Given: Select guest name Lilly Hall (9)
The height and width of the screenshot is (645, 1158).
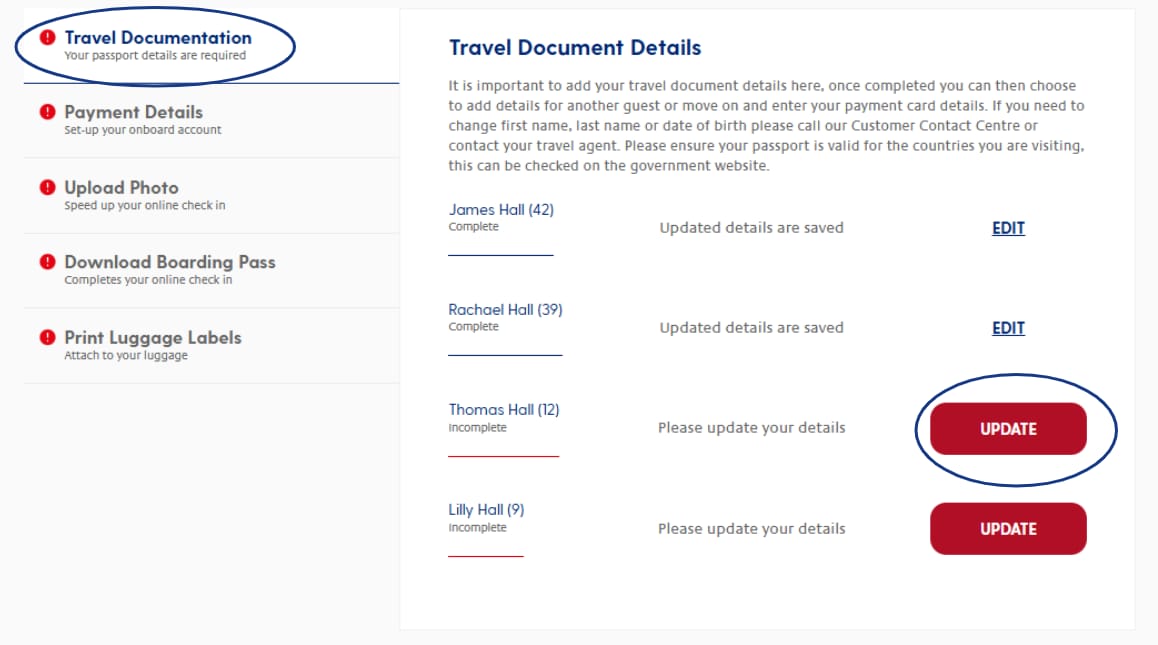Looking at the screenshot, I should click(x=486, y=510).
